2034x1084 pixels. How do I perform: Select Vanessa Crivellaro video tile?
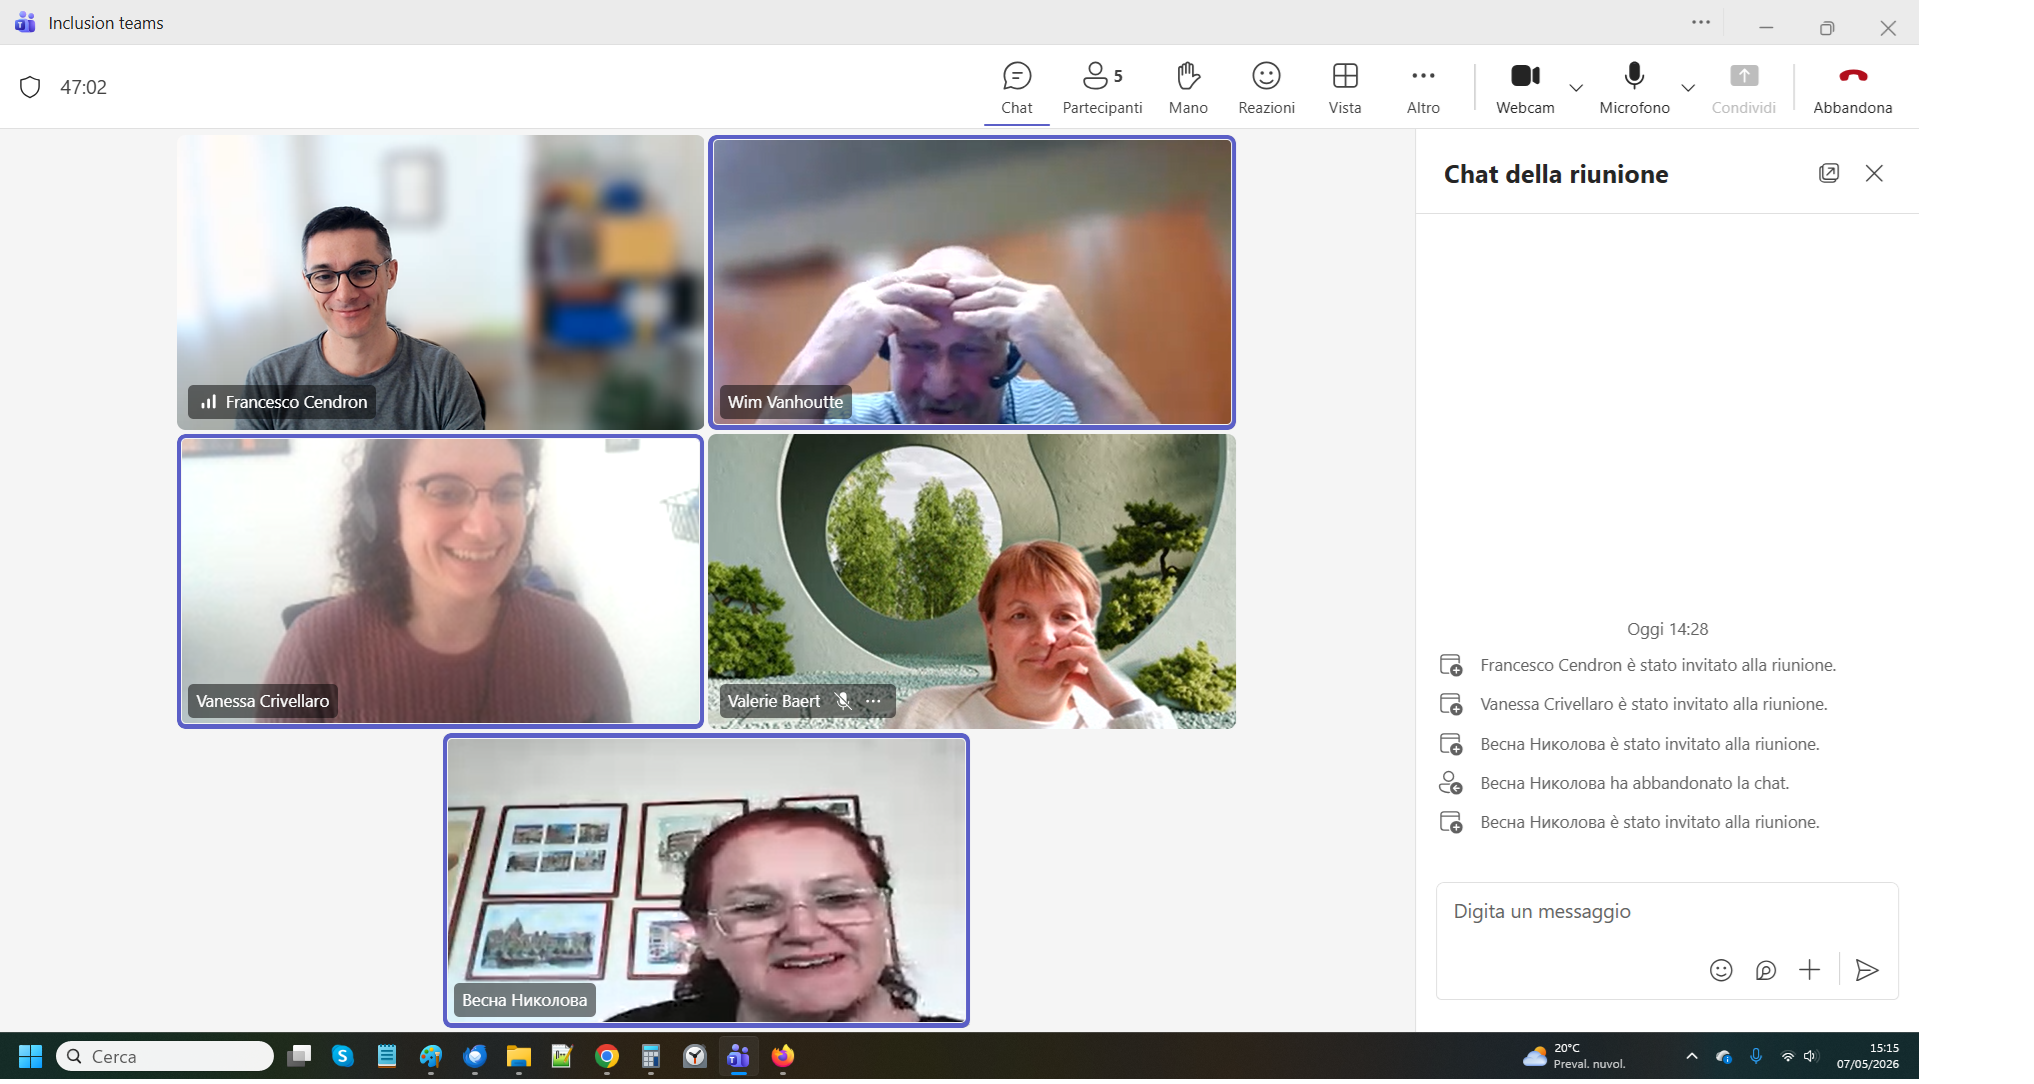440,581
